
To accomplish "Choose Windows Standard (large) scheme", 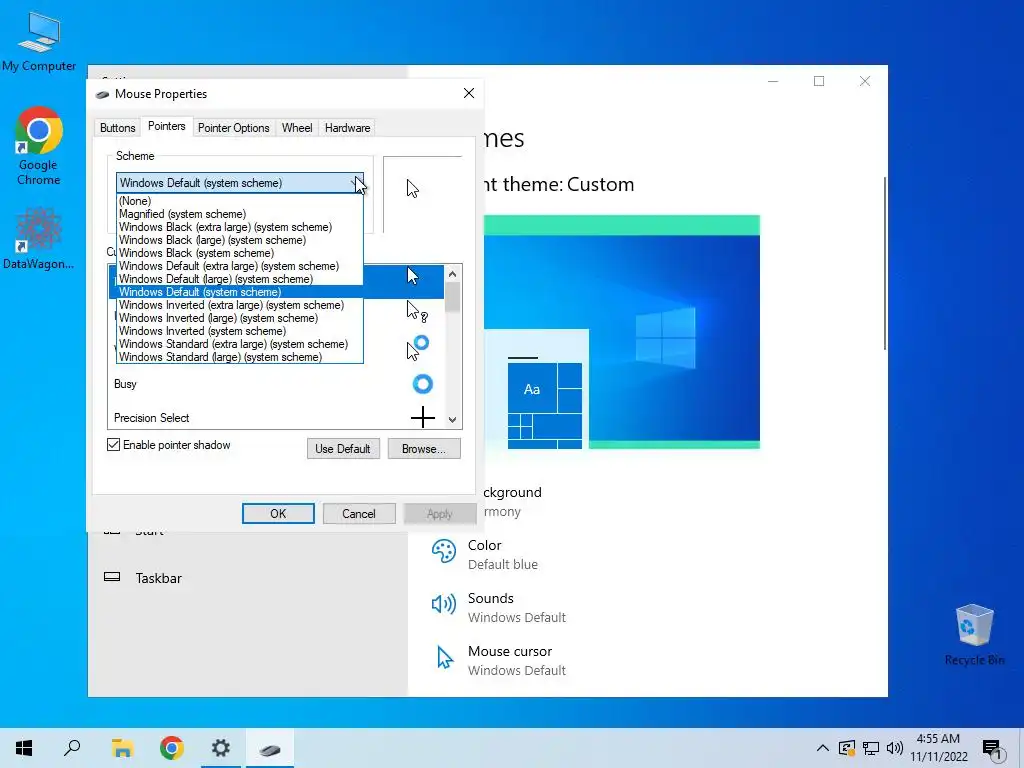I will 240,357.
